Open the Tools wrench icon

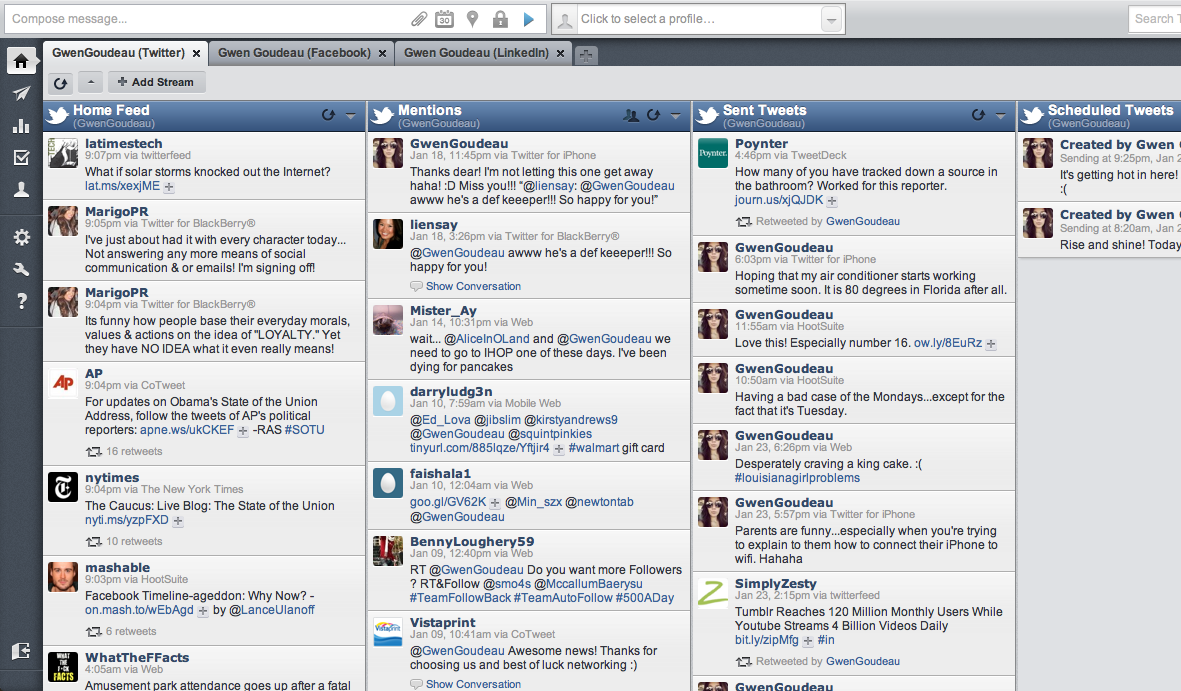[x=21, y=269]
